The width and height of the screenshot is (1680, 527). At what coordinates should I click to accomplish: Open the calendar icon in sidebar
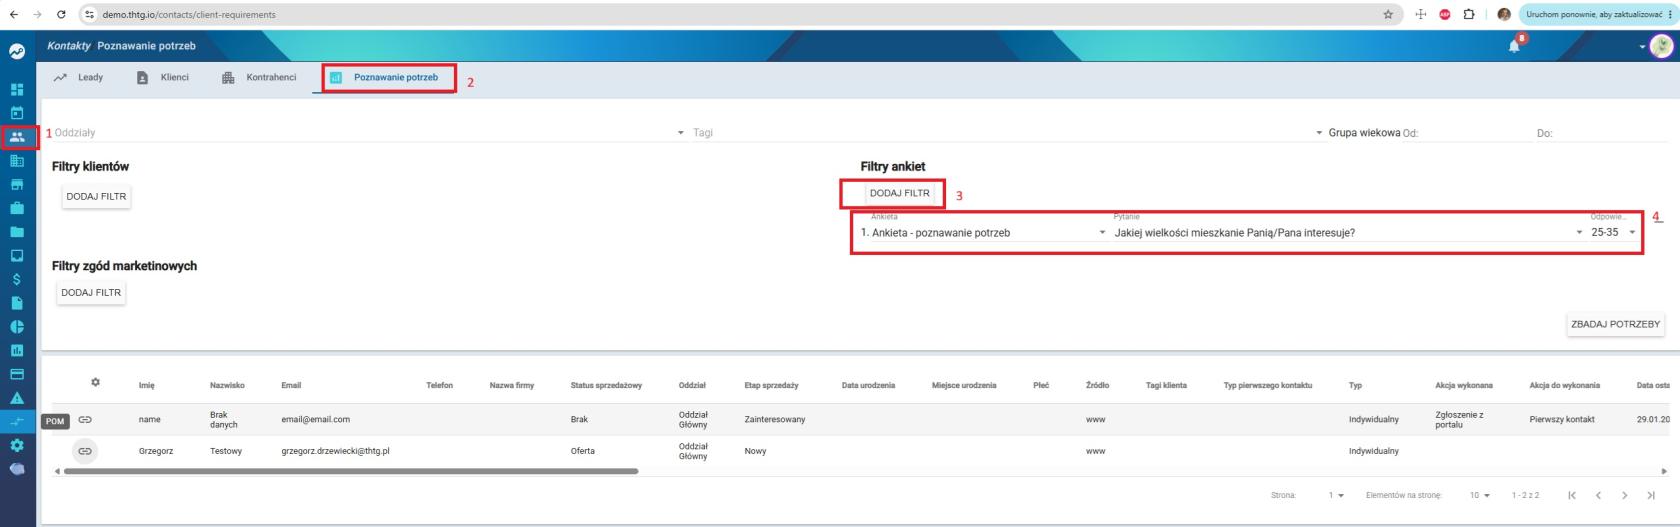tap(17, 113)
